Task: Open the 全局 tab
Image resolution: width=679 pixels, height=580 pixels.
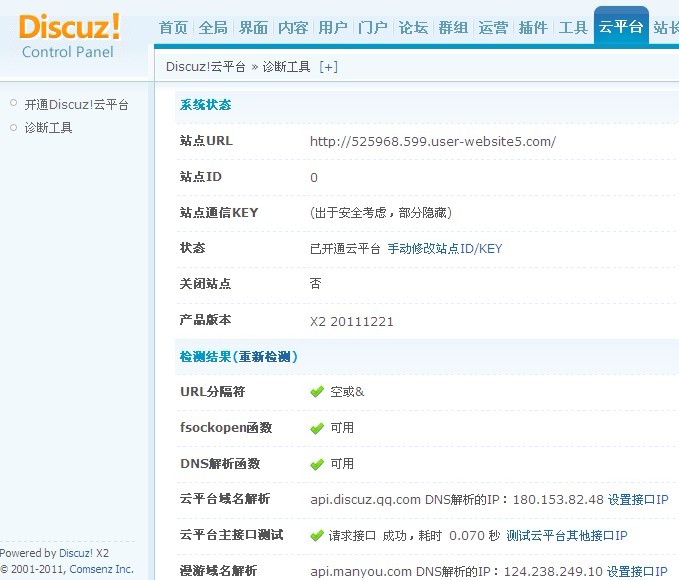Action: click(213, 27)
